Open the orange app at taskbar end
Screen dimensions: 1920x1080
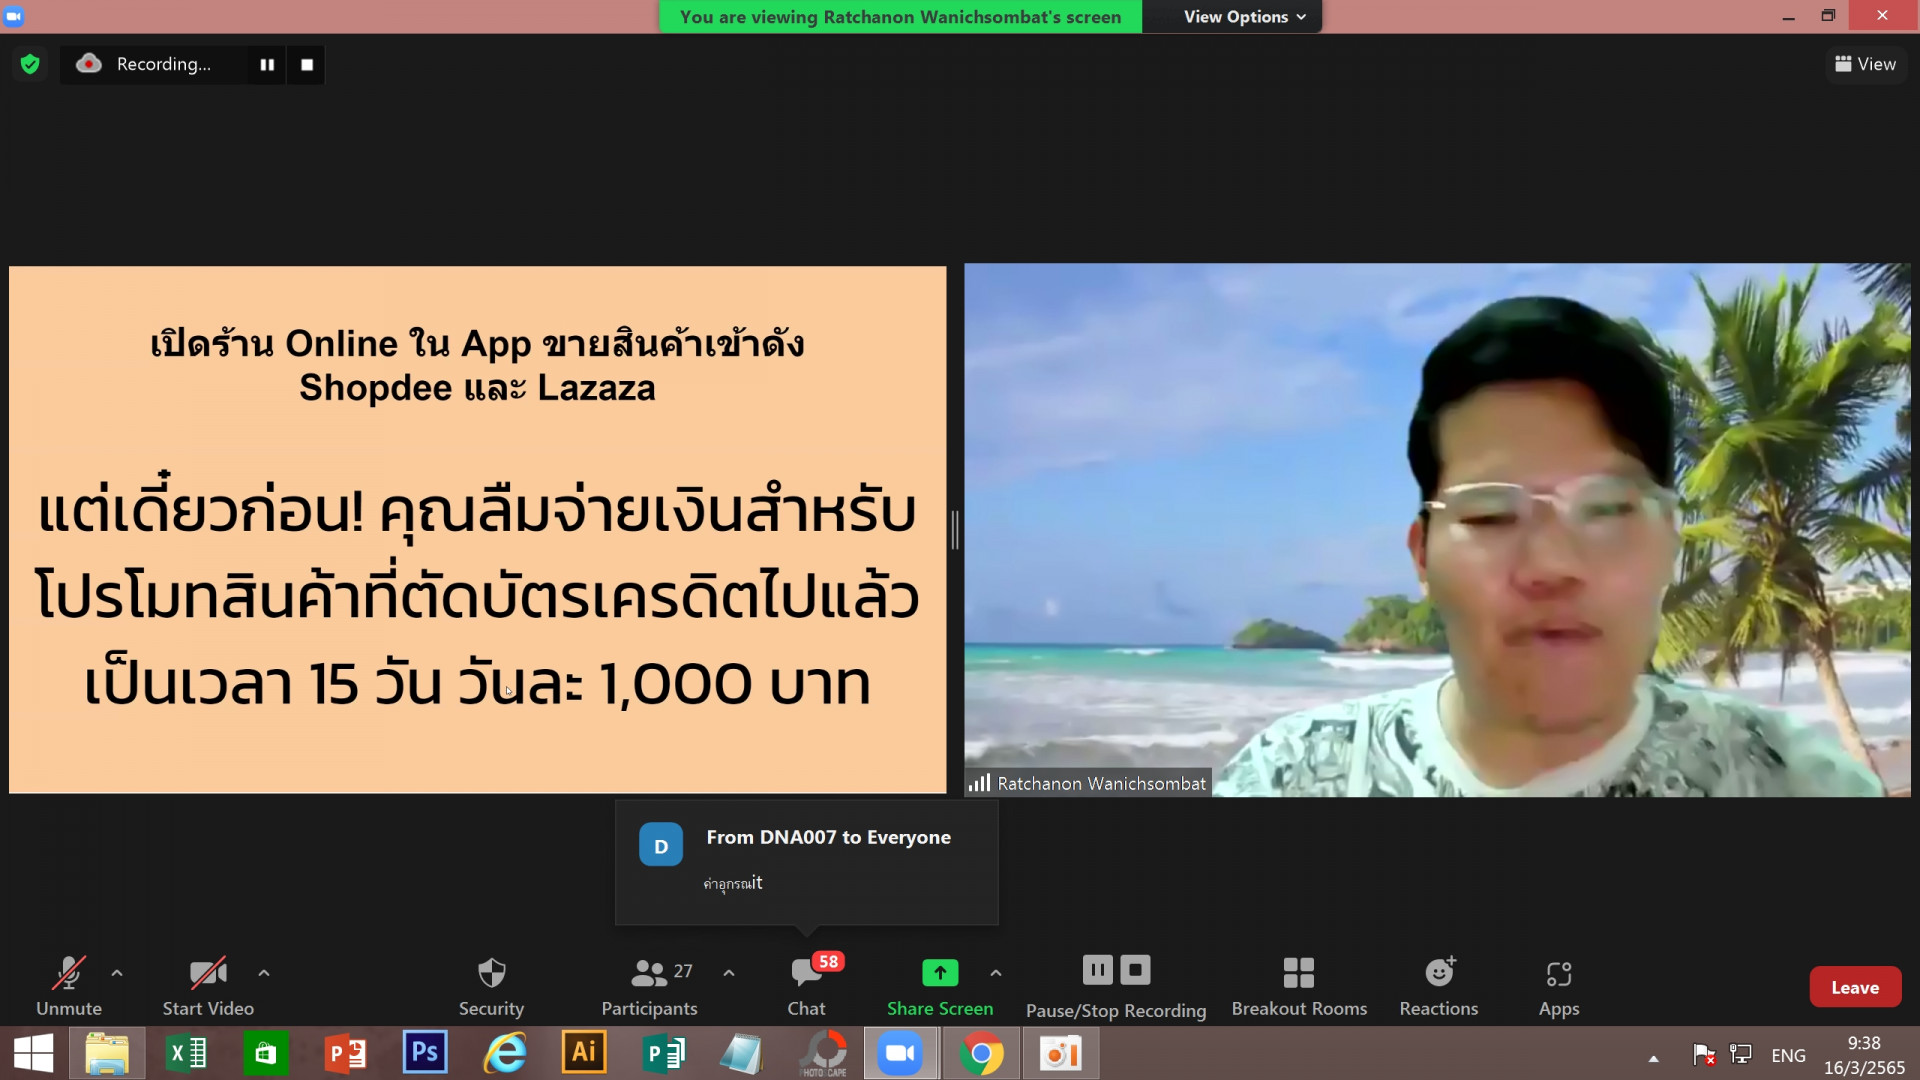click(1061, 1054)
